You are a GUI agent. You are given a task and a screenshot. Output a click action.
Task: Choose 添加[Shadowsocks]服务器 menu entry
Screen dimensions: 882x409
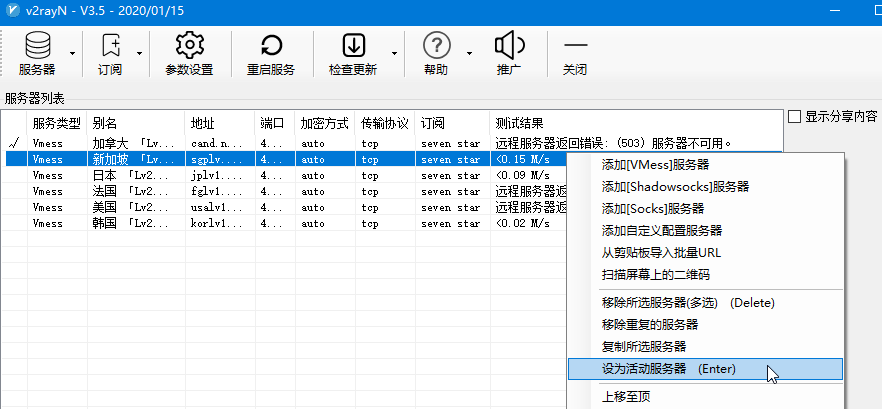[x=705, y=187]
